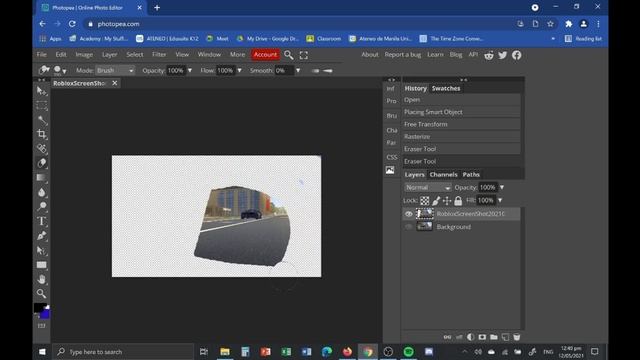The image size is (640, 360).
Task: Add a layer mask icon
Action: tap(482, 337)
